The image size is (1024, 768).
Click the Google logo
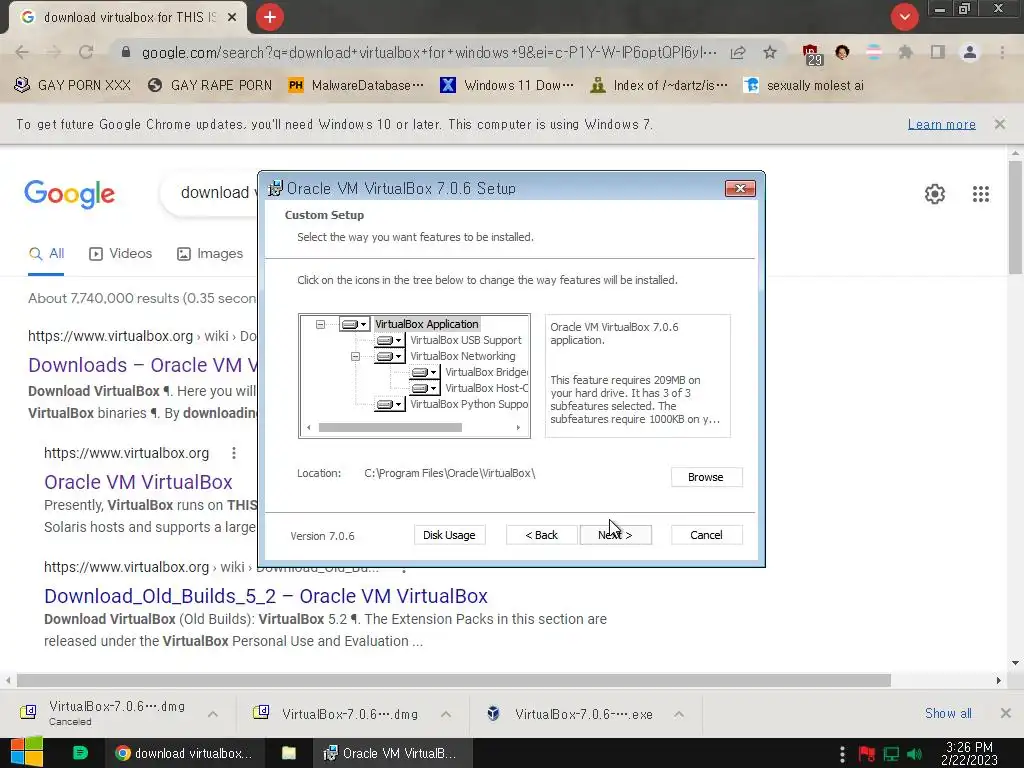[70, 194]
